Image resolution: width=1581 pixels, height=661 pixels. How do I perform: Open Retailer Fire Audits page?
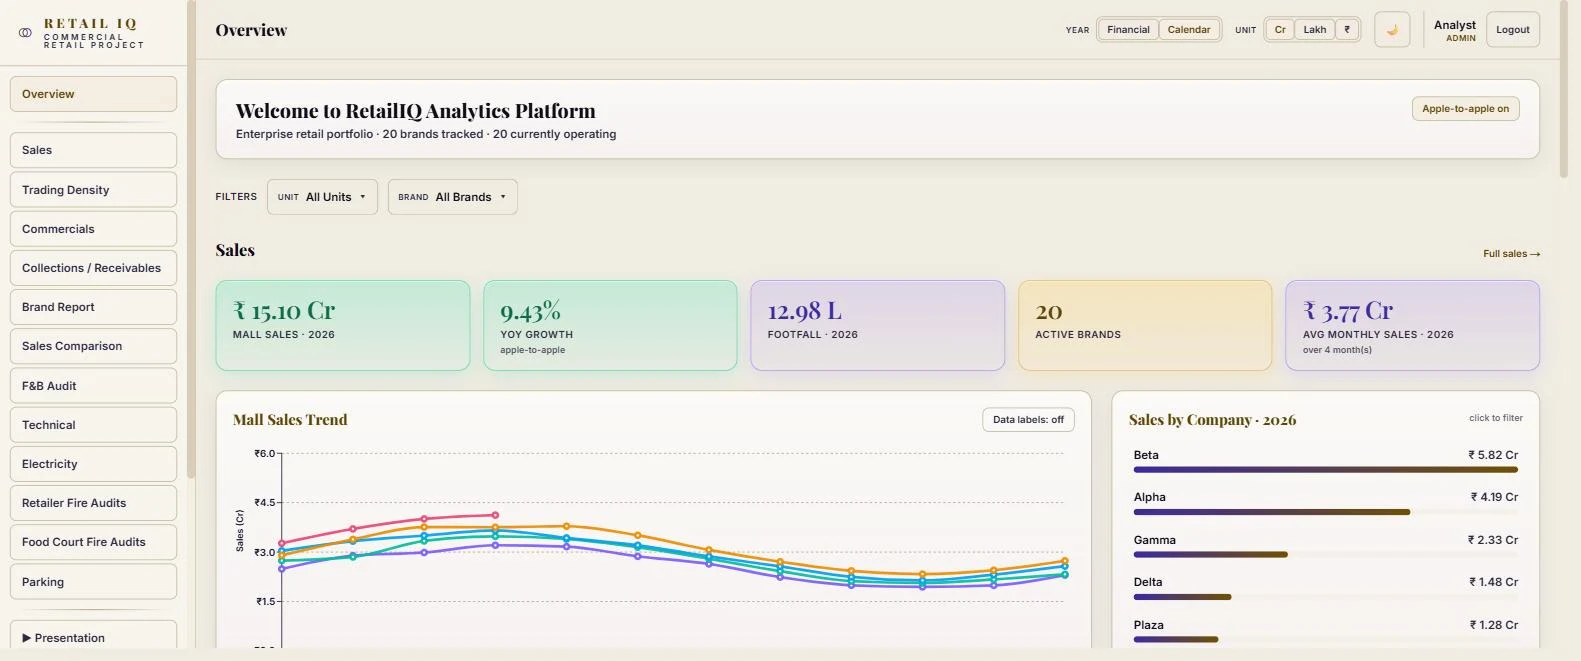click(x=93, y=503)
